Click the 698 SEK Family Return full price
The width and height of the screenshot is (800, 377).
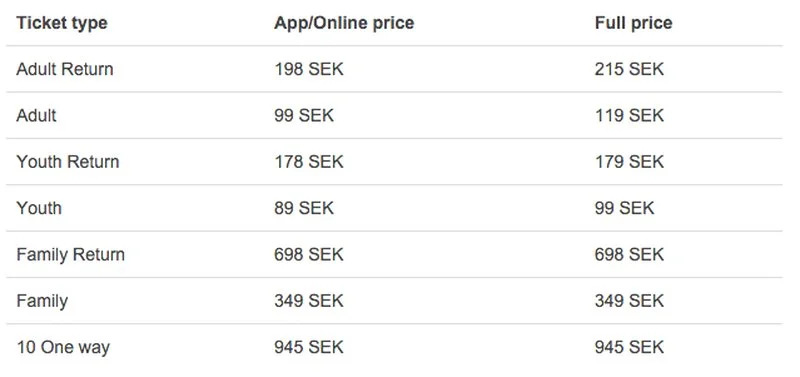pyautogui.click(x=629, y=255)
